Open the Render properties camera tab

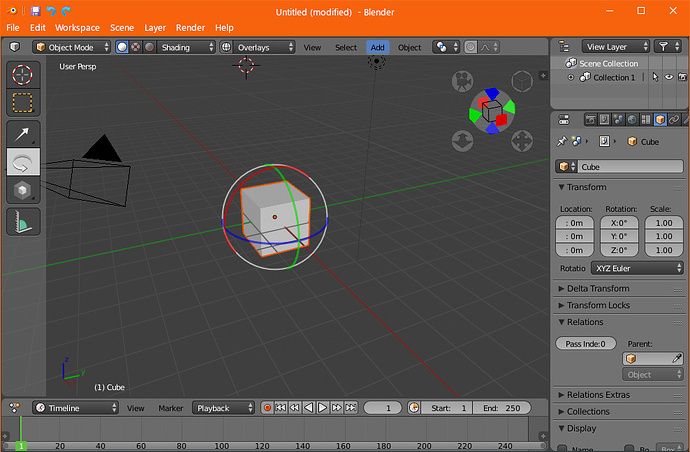[591, 119]
